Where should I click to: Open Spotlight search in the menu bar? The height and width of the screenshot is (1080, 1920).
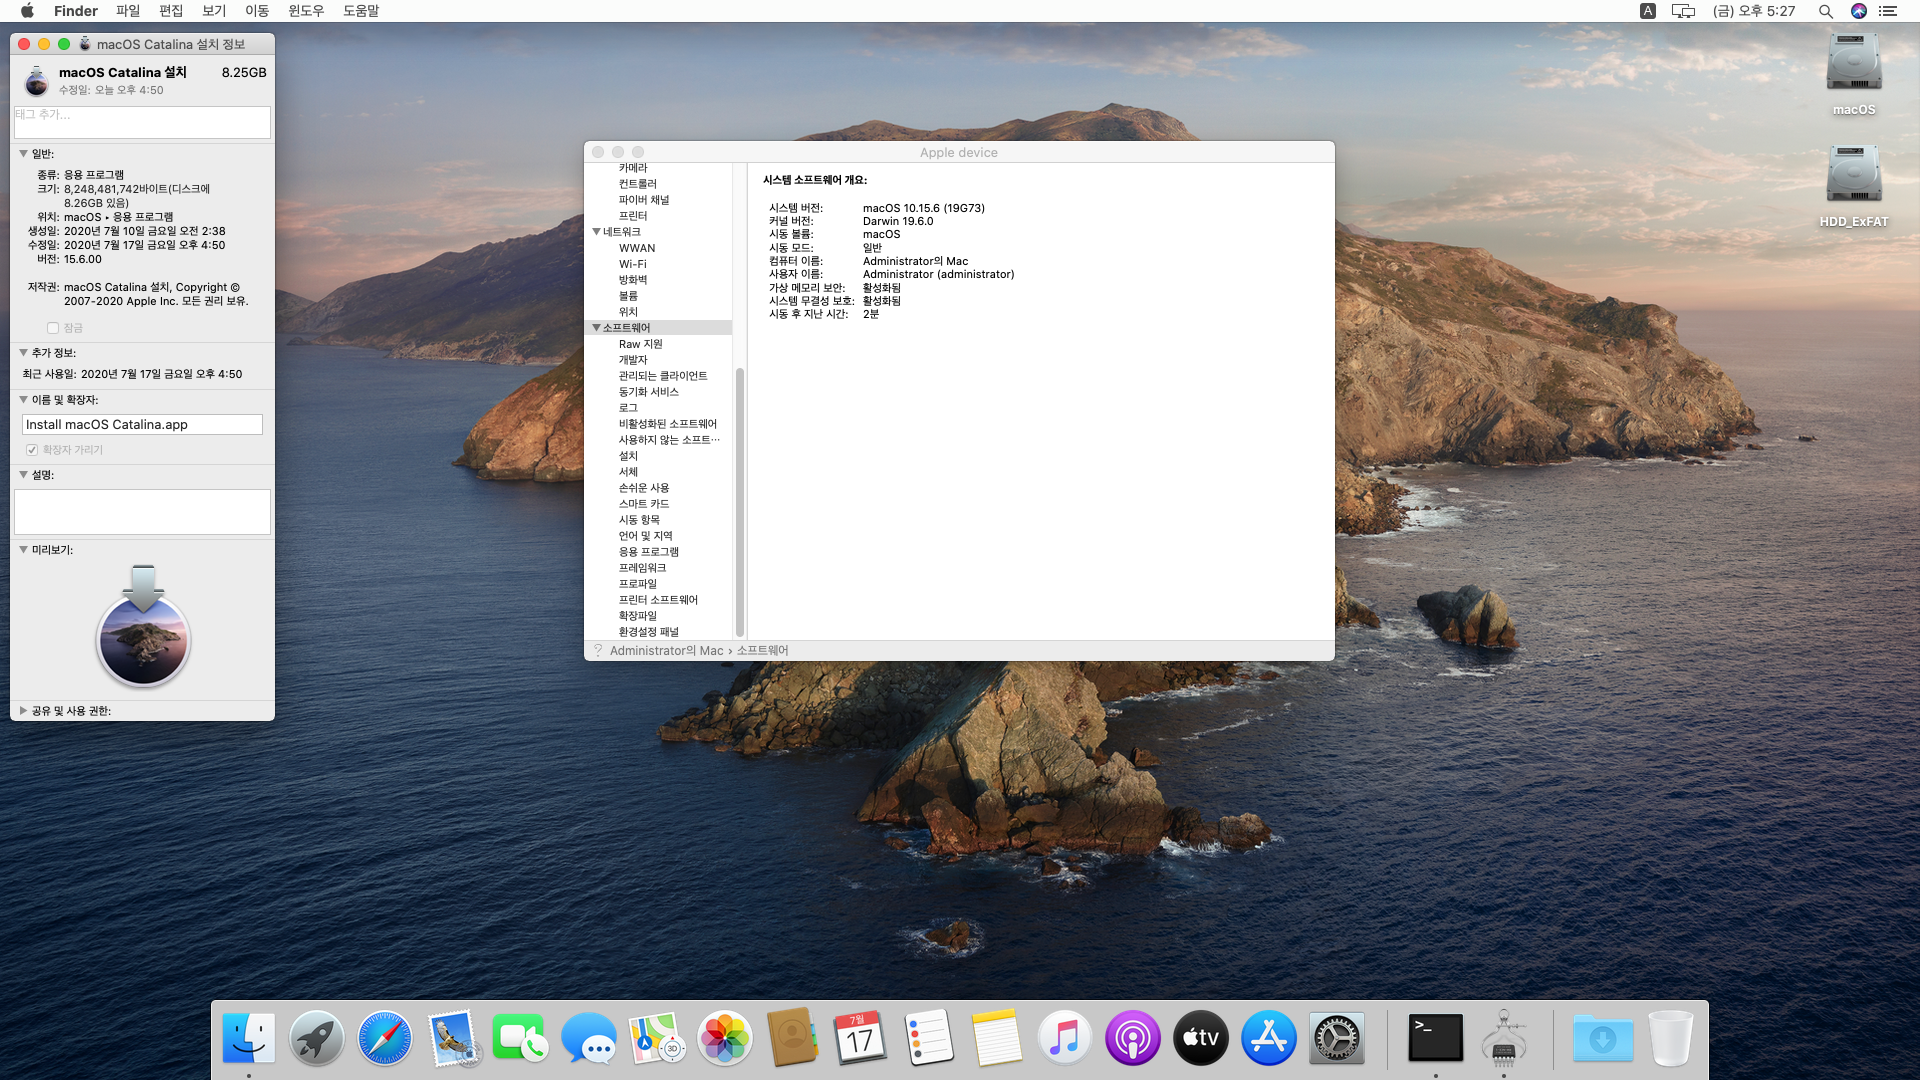coord(1825,11)
